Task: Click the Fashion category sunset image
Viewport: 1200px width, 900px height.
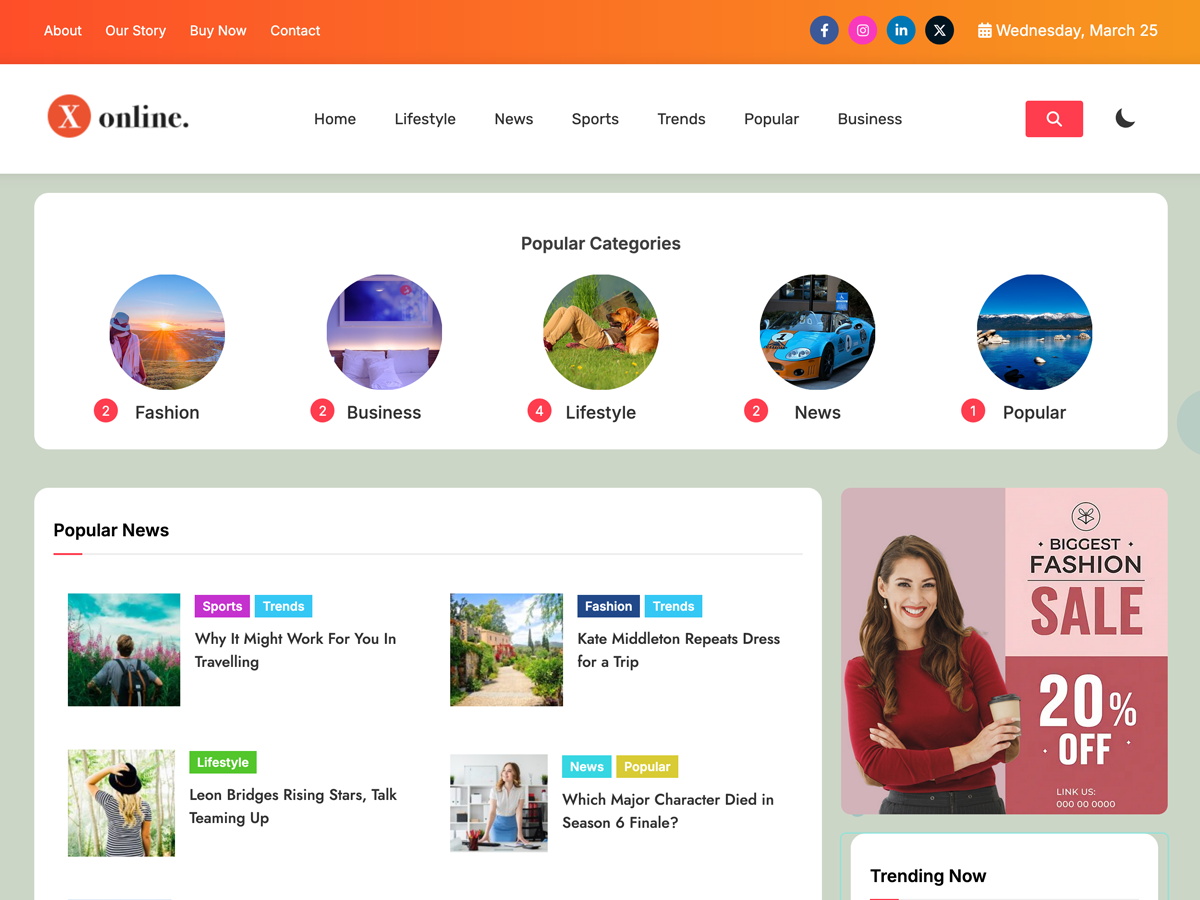Action: pyautogui.click(x=167, y=332)
